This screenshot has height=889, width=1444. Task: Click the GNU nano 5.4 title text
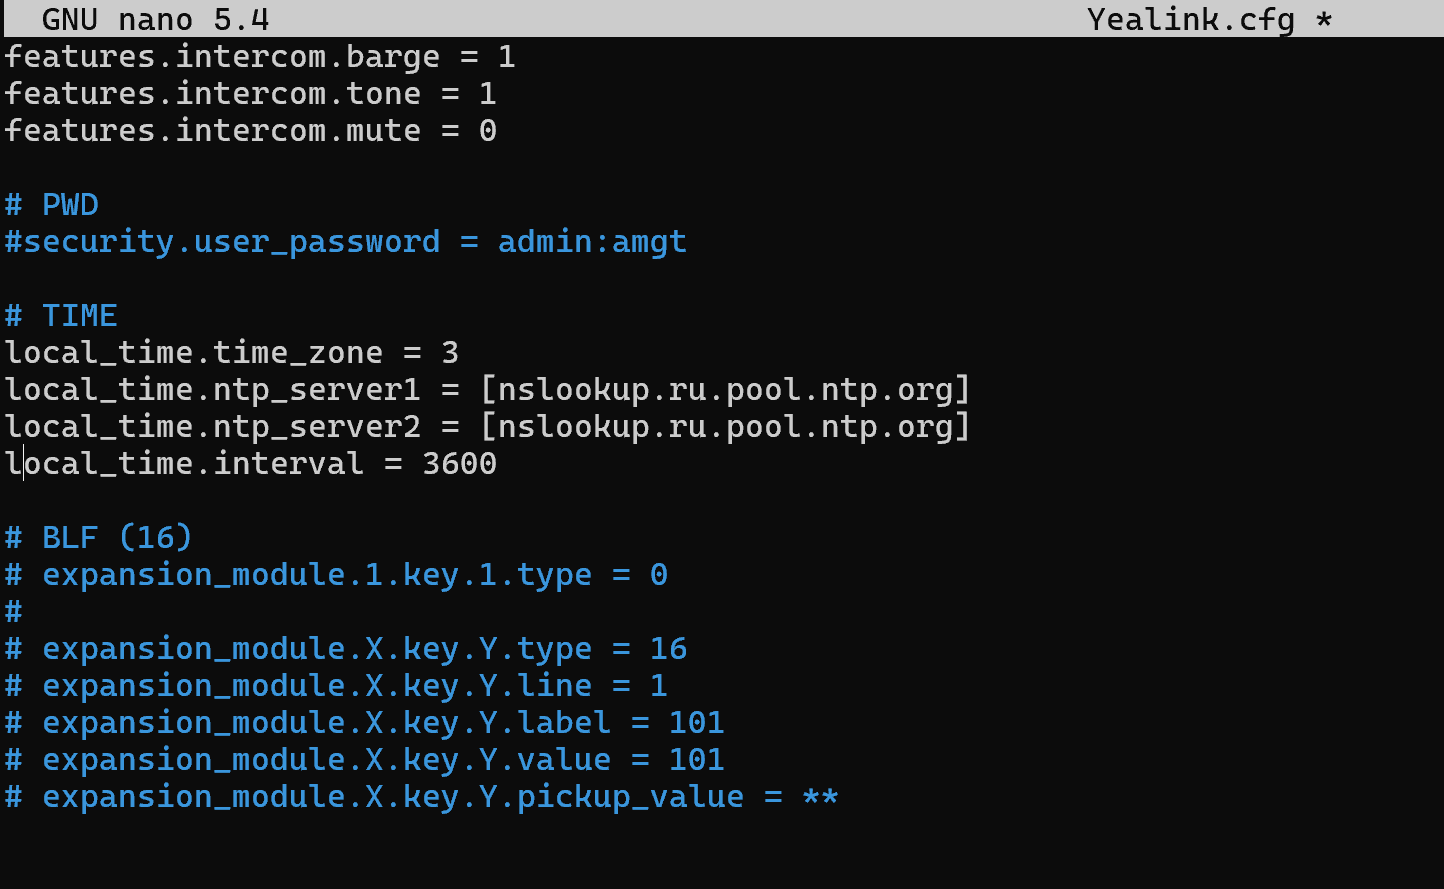point(155,19)
